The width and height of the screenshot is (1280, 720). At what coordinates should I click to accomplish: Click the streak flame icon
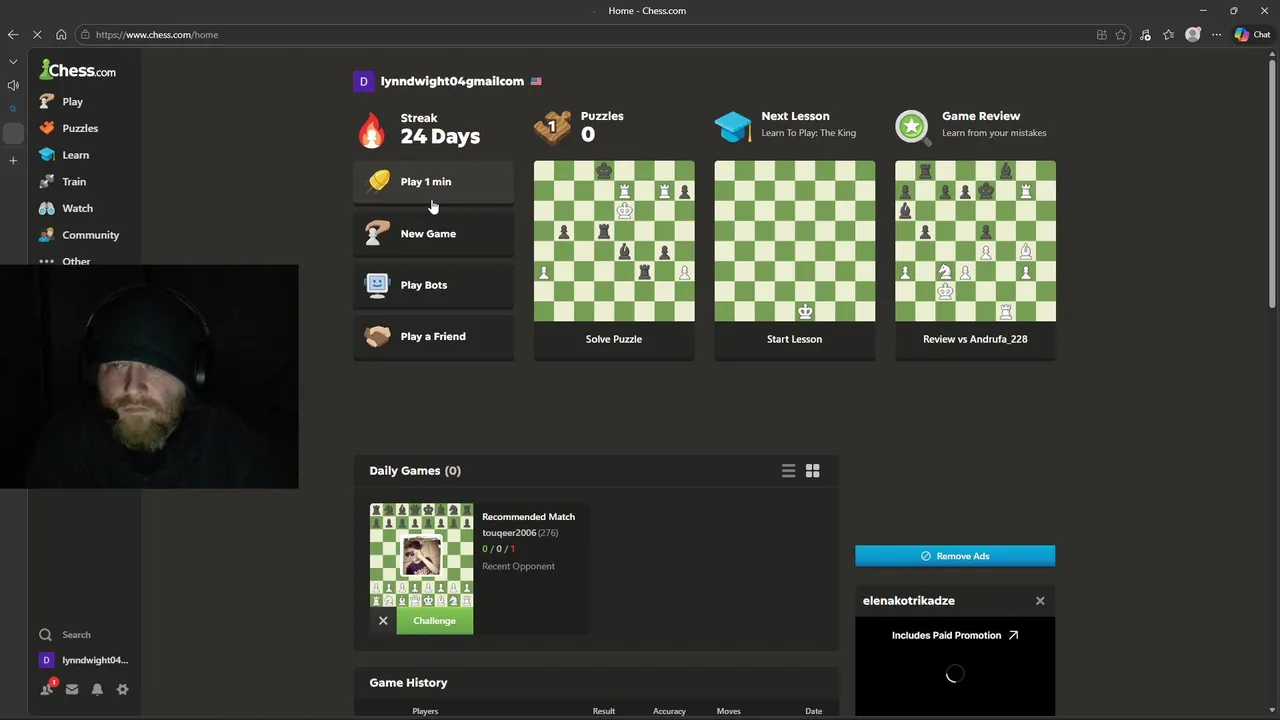[x=371, y=129]
